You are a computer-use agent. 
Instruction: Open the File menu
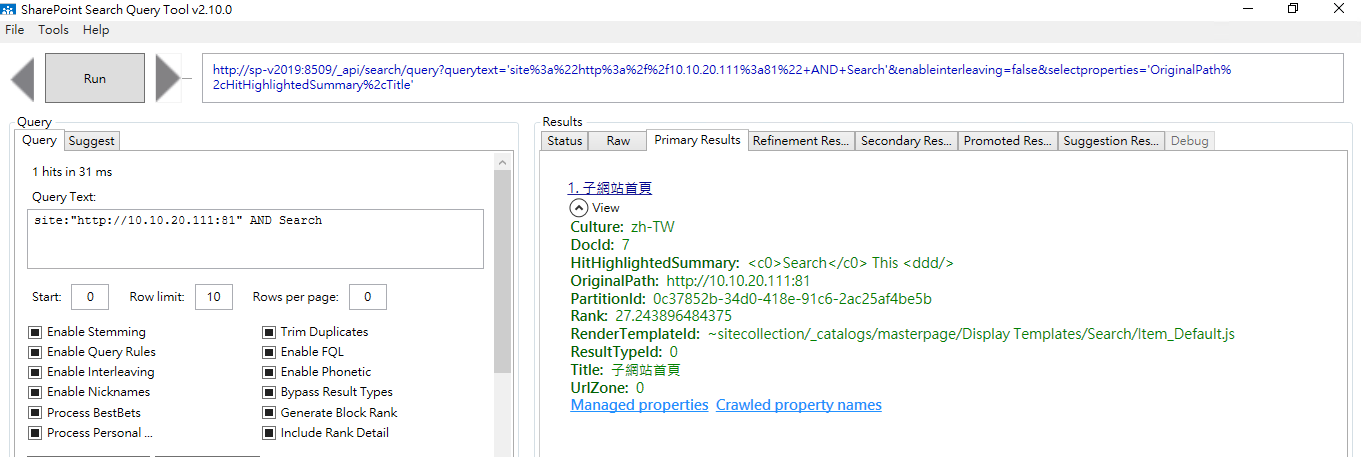tap(14, 30)
